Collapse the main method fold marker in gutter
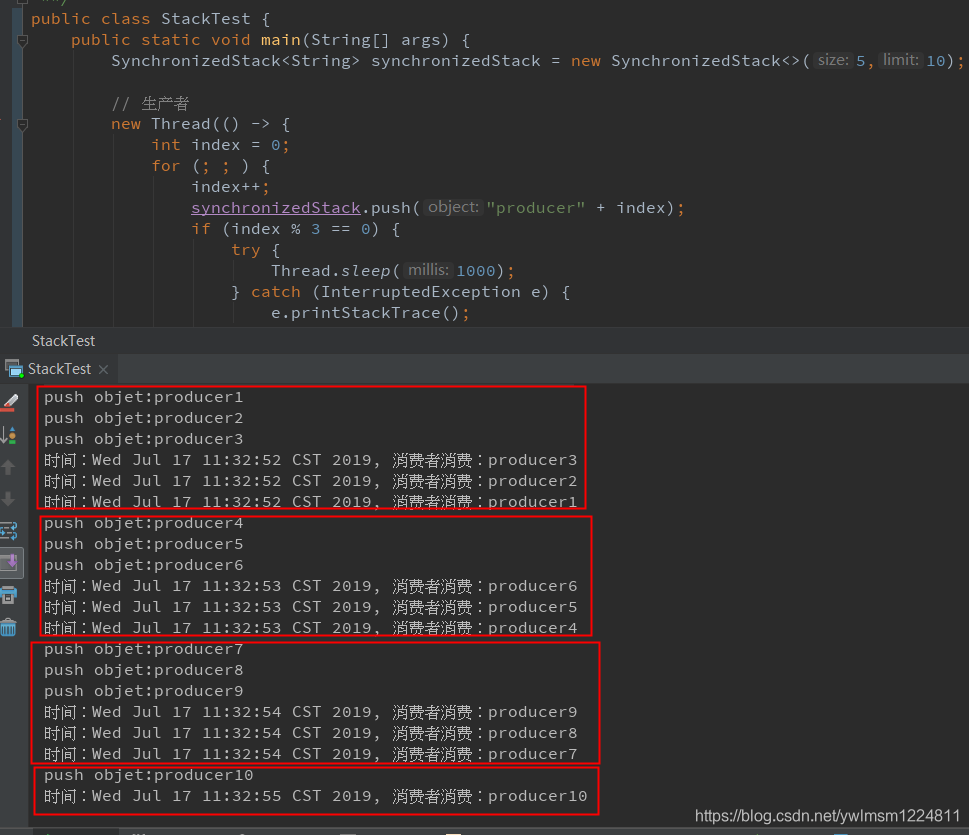This screenshot has height=835, width=969. pos(23,41)
